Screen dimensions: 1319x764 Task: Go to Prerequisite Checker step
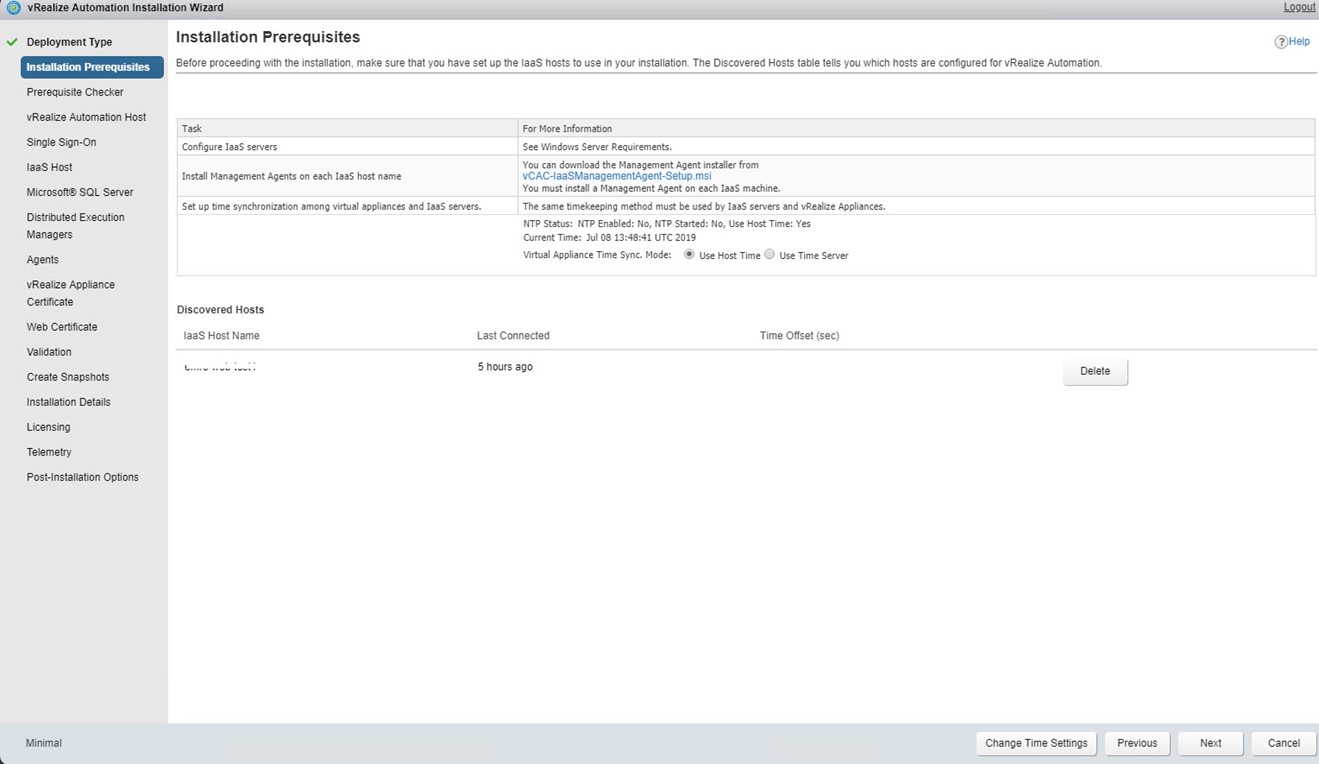tap(75, 92)
